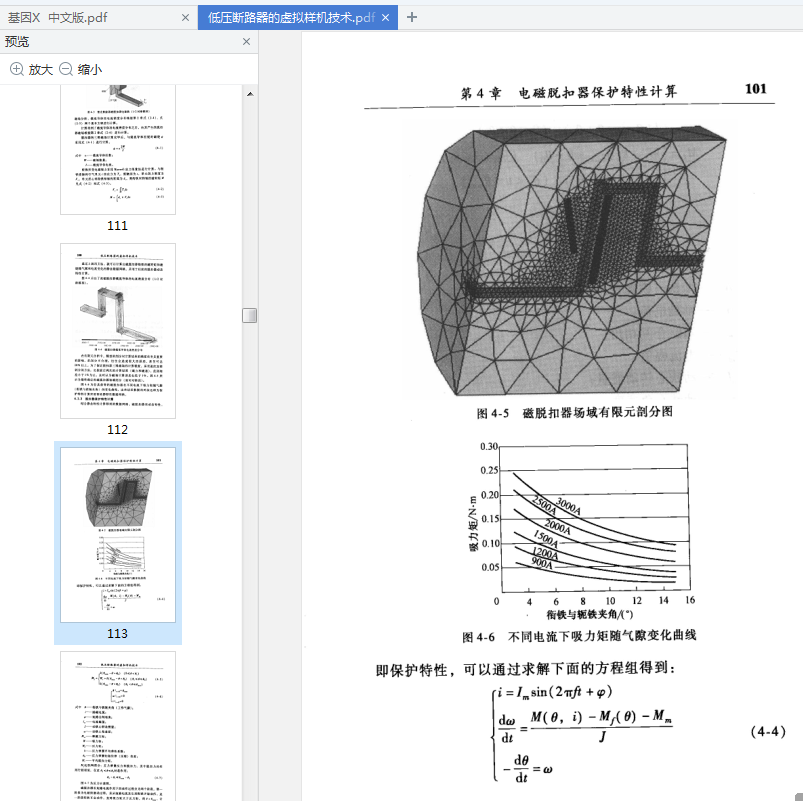This screenshot has height=801, width=803.
Task: Click the 1200A curve label
Action: 545,553
